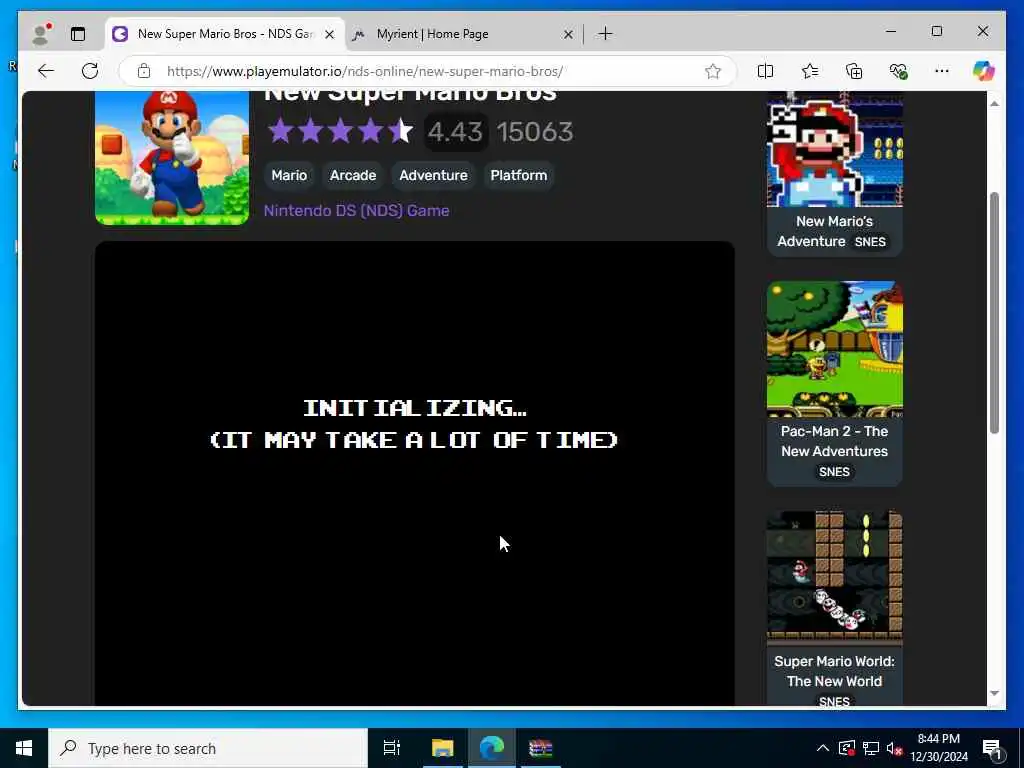Open network status tray icon

coord(871,748)
